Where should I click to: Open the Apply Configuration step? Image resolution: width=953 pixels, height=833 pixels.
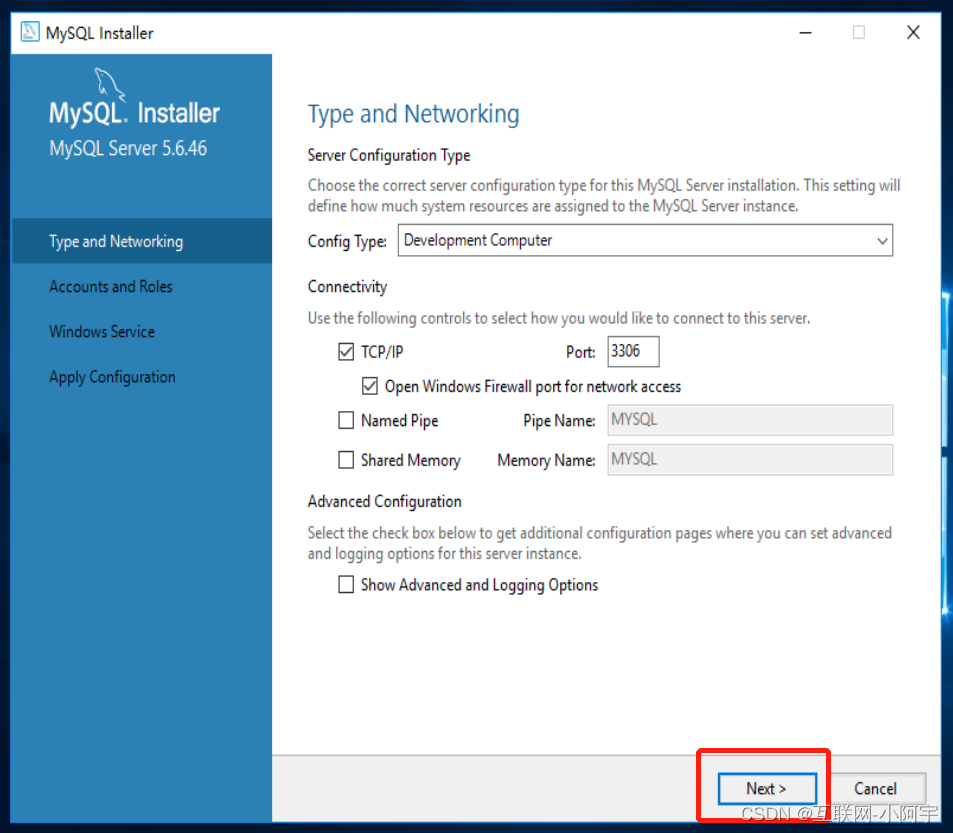[x=111, y=377]
